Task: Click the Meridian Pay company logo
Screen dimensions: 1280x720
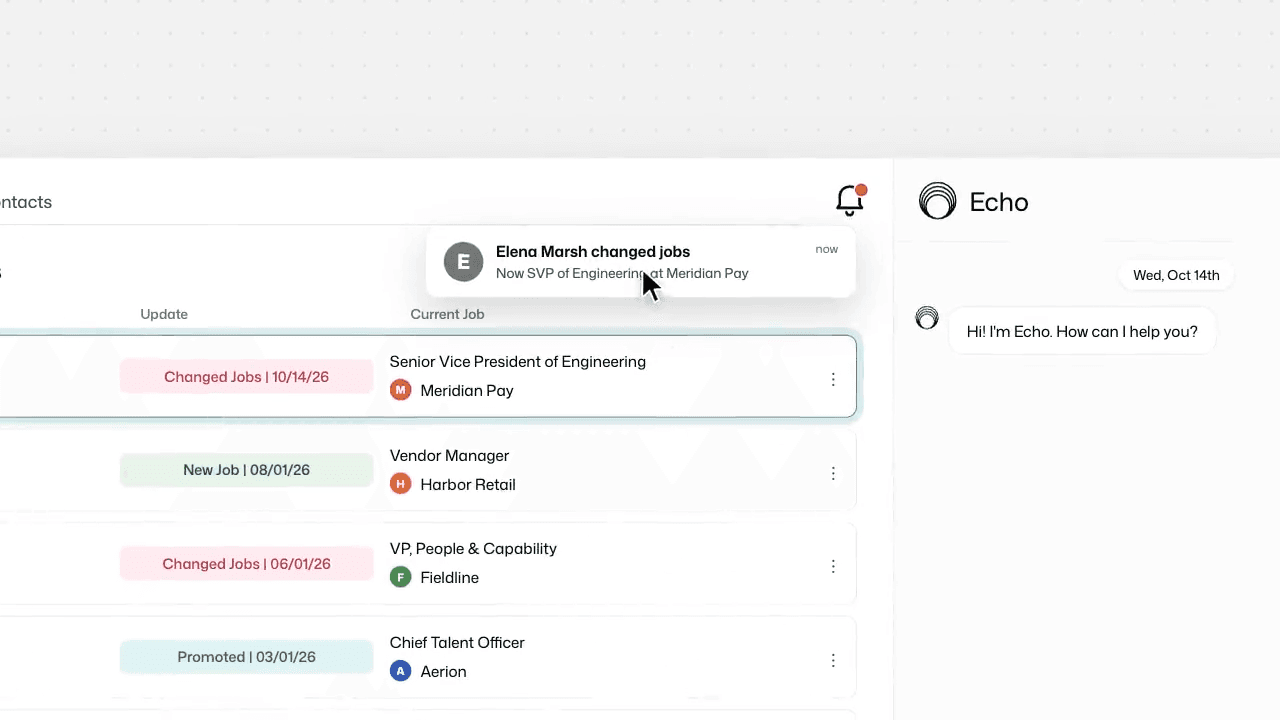Action: tap(401, 390)
